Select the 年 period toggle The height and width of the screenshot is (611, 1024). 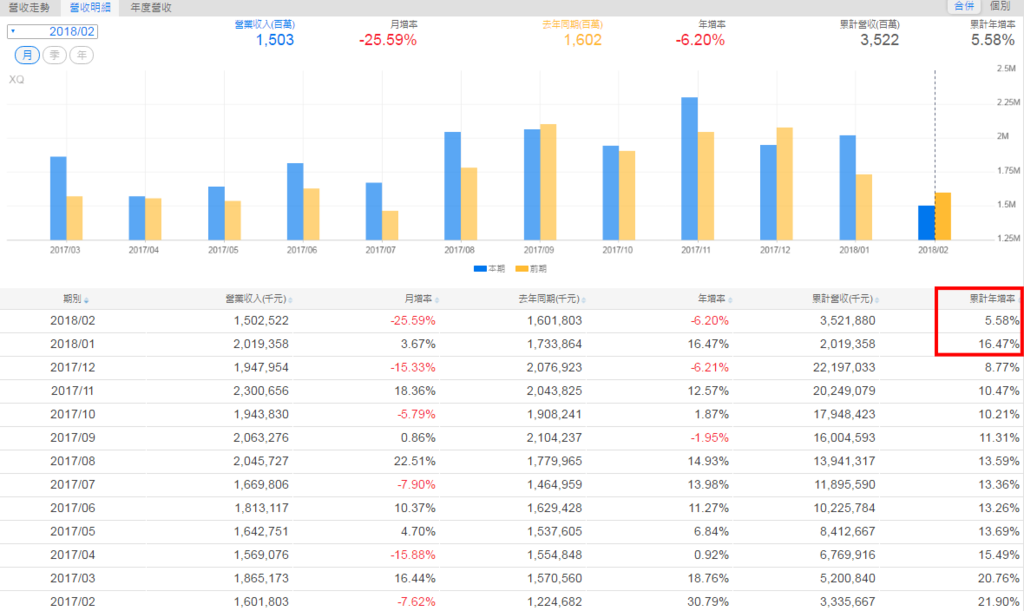tap(82, 55)
